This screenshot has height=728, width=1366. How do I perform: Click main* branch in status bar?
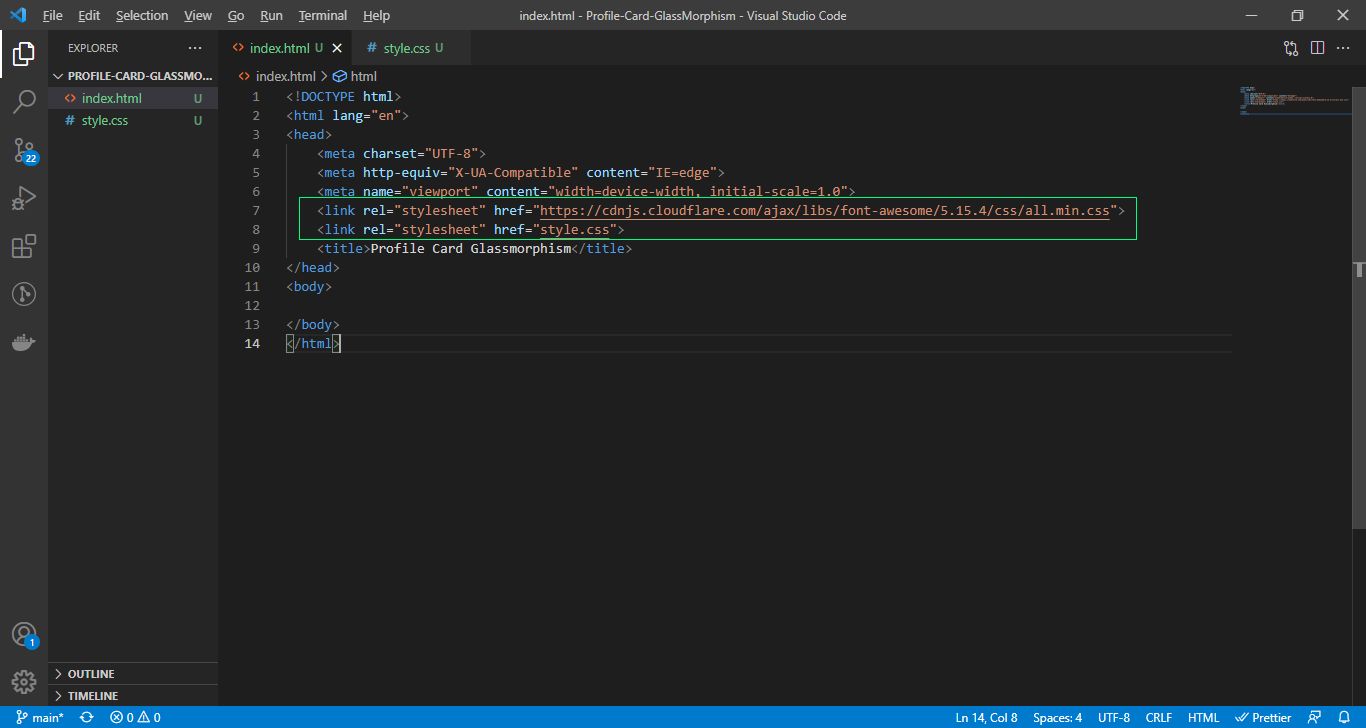(x=40, y=717)
